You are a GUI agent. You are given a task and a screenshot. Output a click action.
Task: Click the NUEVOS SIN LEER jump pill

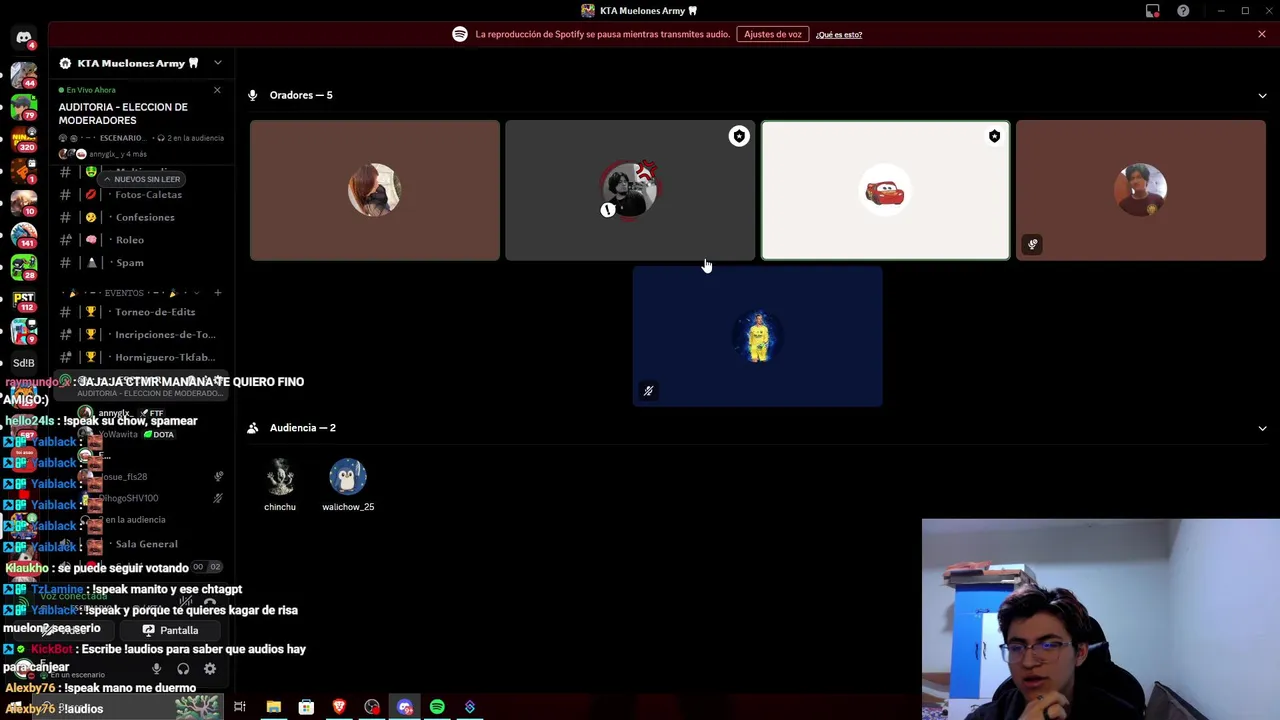pyautogui.click(x=142, y=179)
